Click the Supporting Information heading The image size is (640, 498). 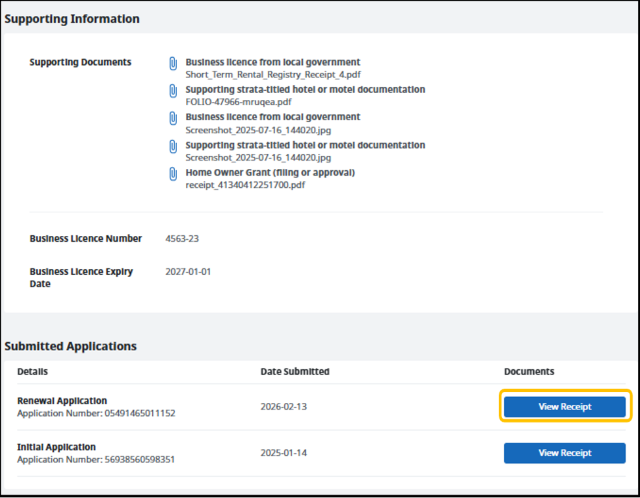click(x=72, y=19)
